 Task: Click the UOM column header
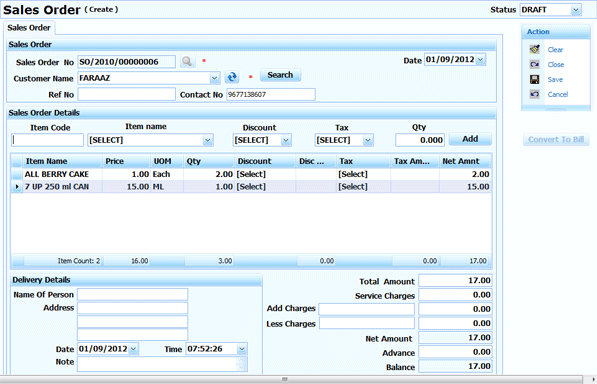(167, 161)
